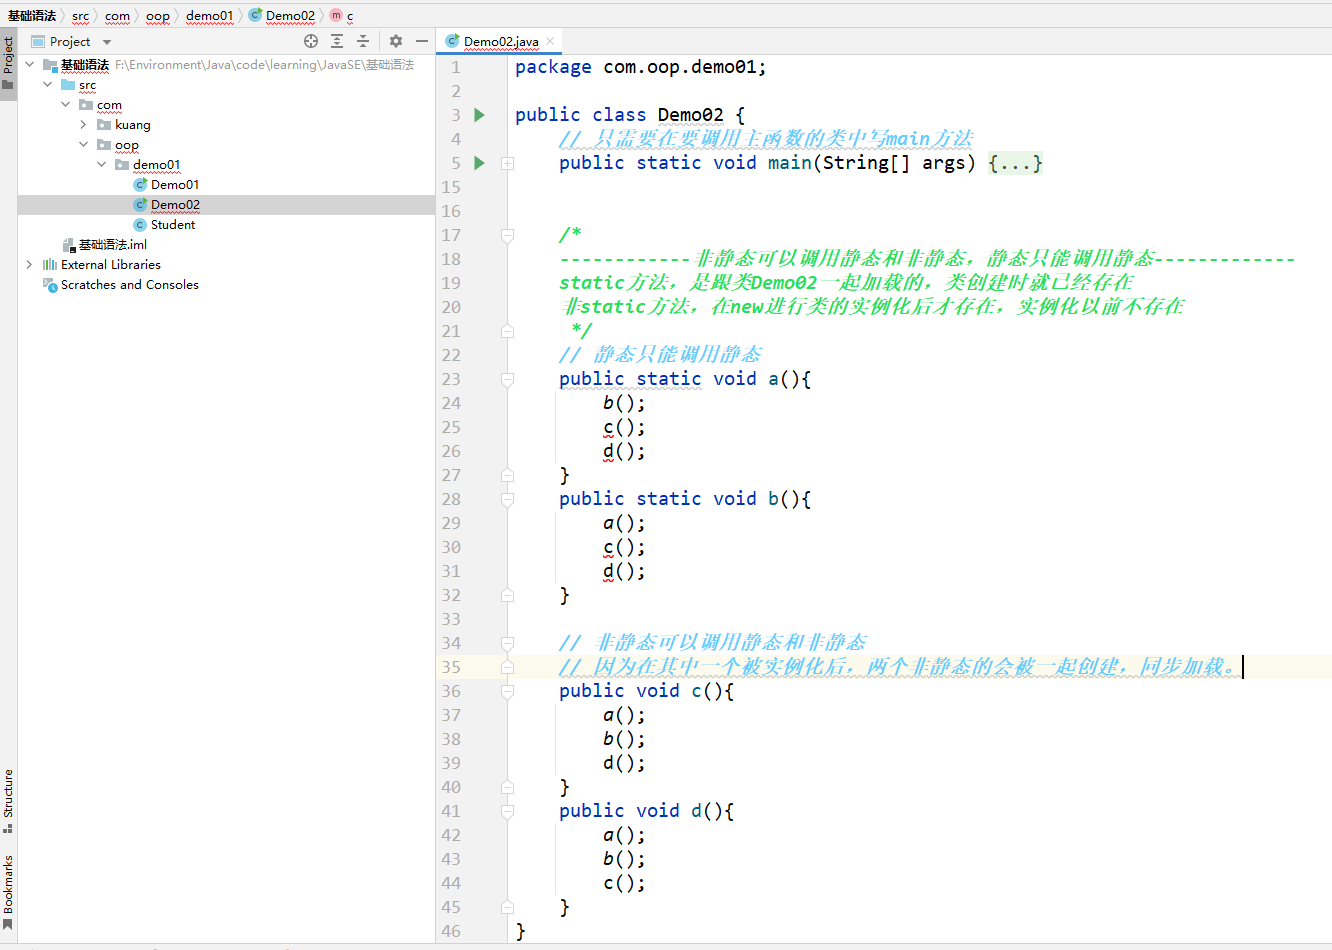The height and width of the screenshot is (950, 1332).
Task: Click the Select Opened File target icon
Action: point(311,41)
